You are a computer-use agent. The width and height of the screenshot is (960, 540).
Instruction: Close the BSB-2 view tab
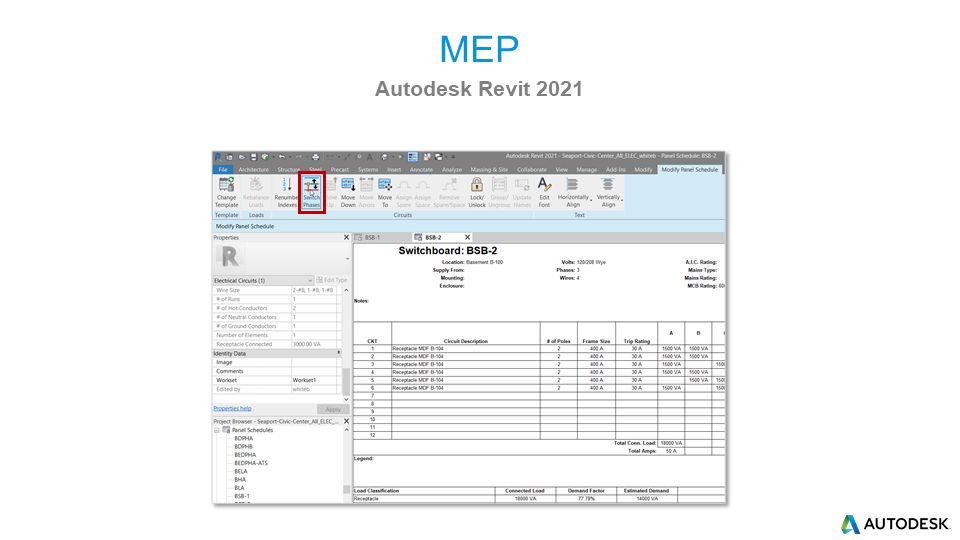tap(467, 238)
